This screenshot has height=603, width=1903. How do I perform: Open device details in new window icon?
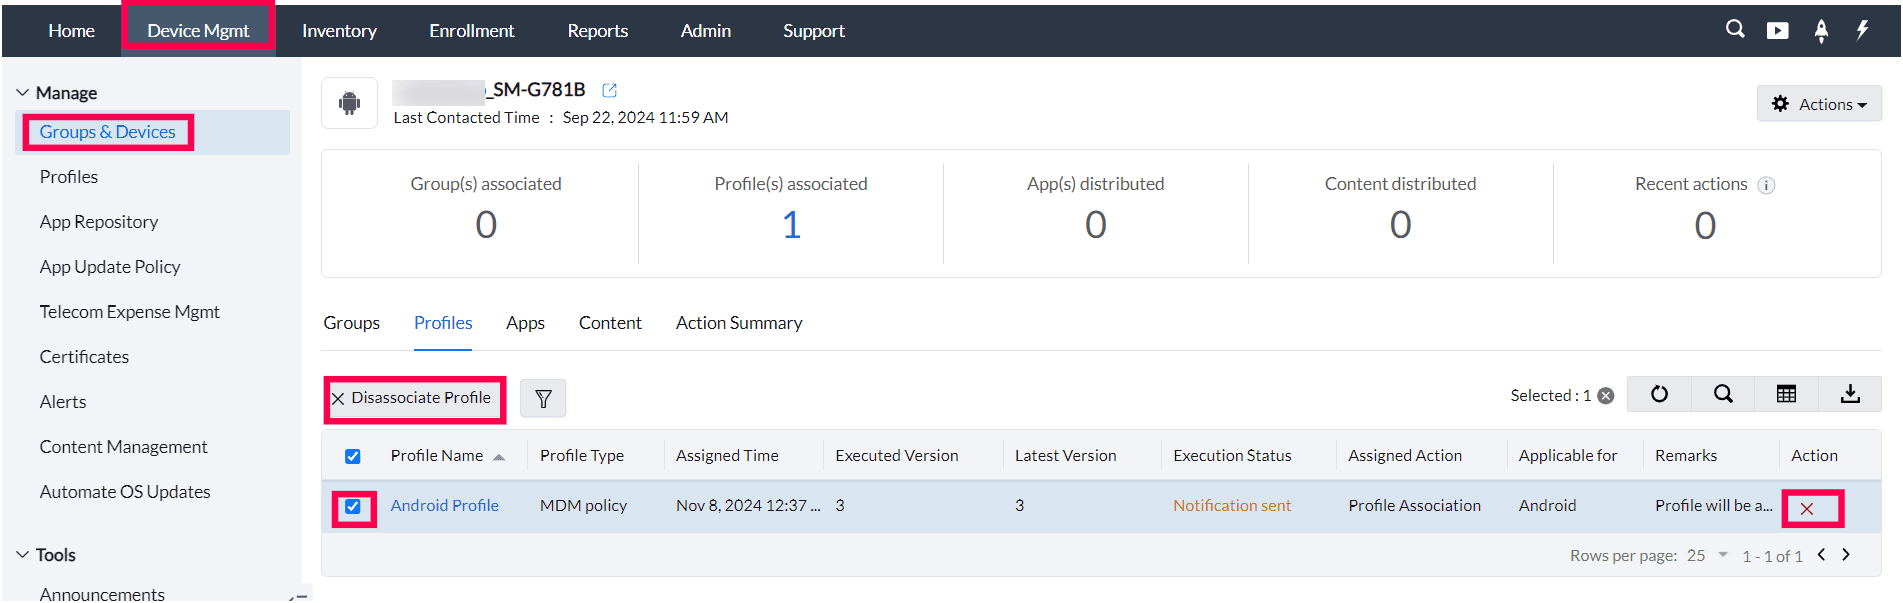coord(609,90)
